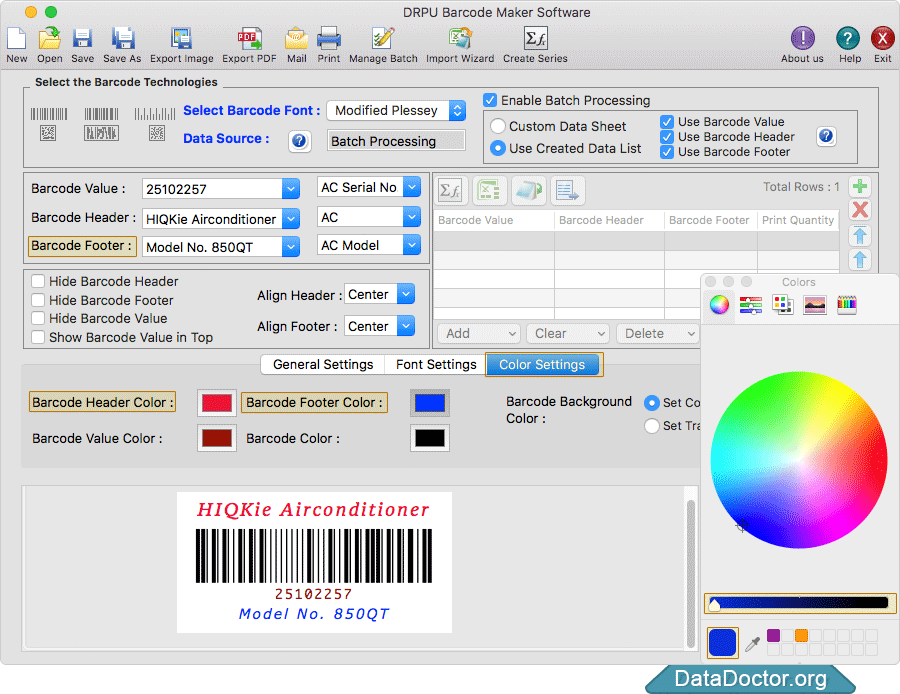Open Manage Batch tool

coord(383,38)
